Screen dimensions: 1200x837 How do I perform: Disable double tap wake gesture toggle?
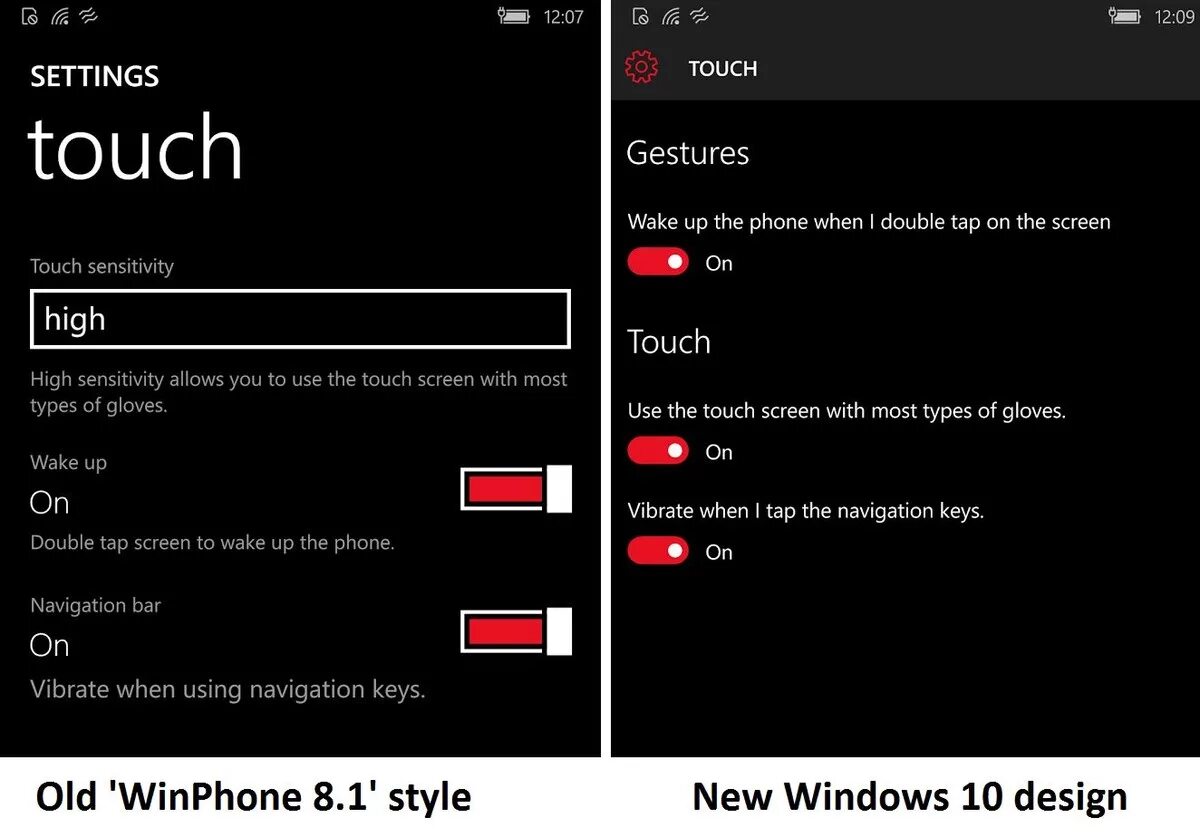[658, 262]
